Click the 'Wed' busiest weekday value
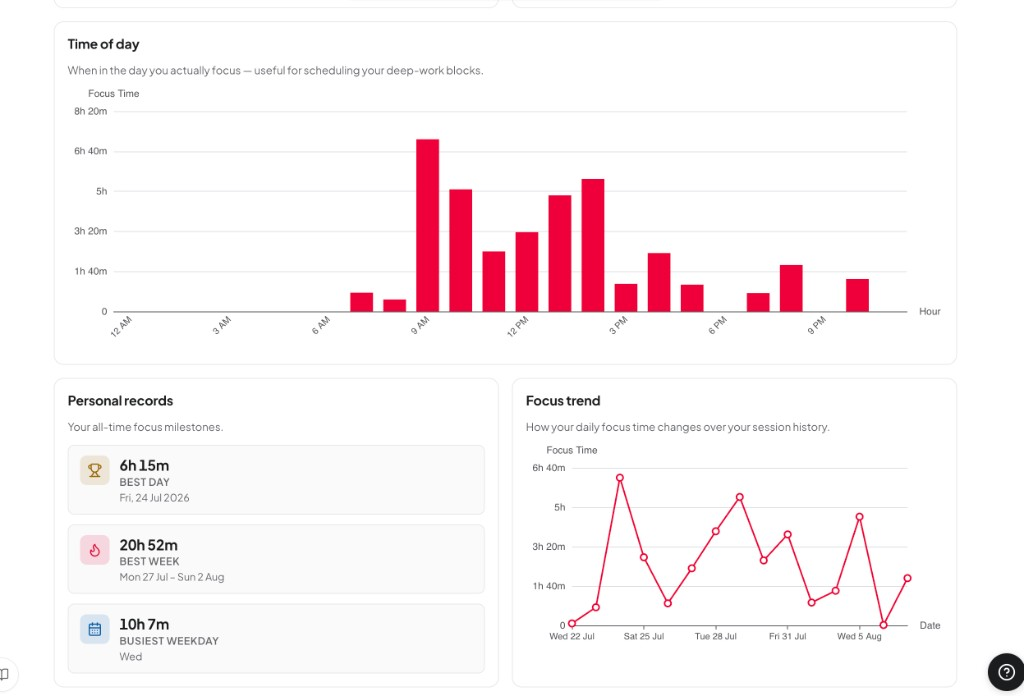Screen dimensions: 1024x696 [131, 657]
